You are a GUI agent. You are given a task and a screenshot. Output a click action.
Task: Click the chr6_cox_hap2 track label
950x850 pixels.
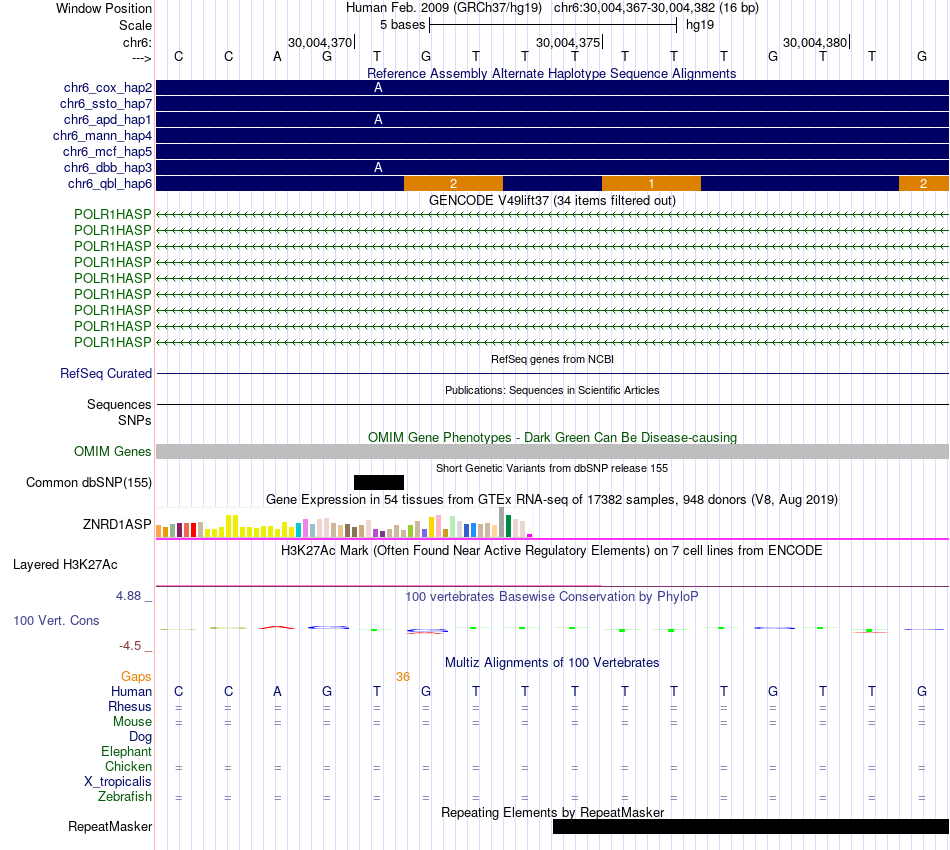(x=108, y=88)
